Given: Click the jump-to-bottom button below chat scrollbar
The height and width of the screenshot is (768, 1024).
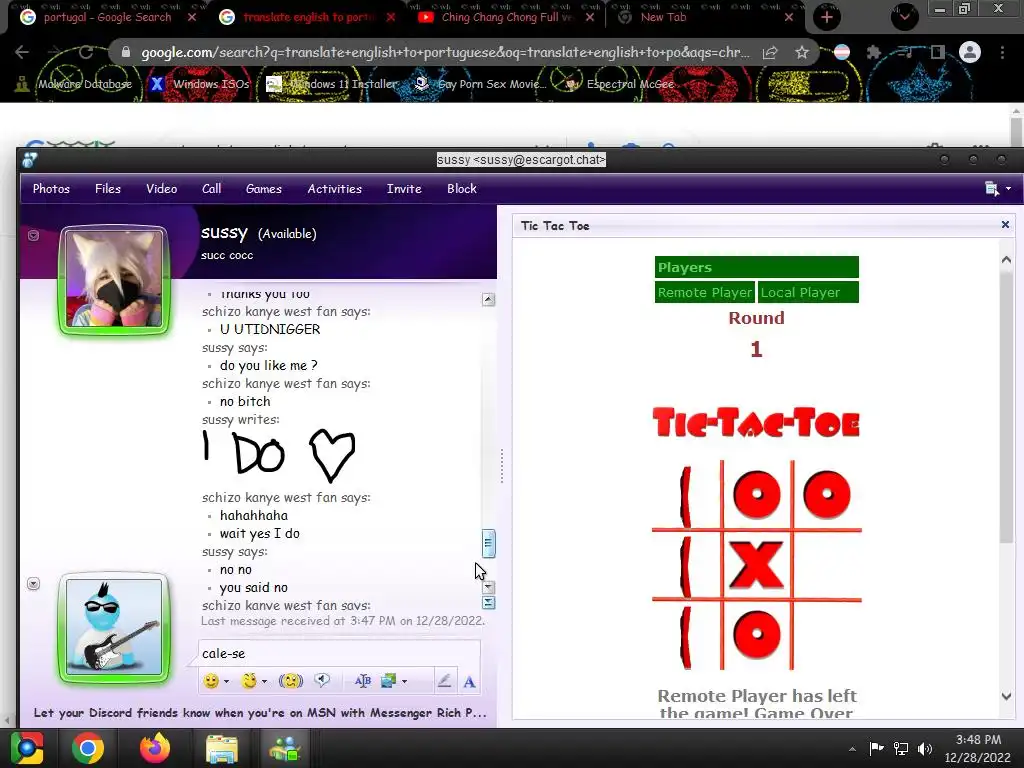Looking at the screenshot, I should [x=488, y=603].
